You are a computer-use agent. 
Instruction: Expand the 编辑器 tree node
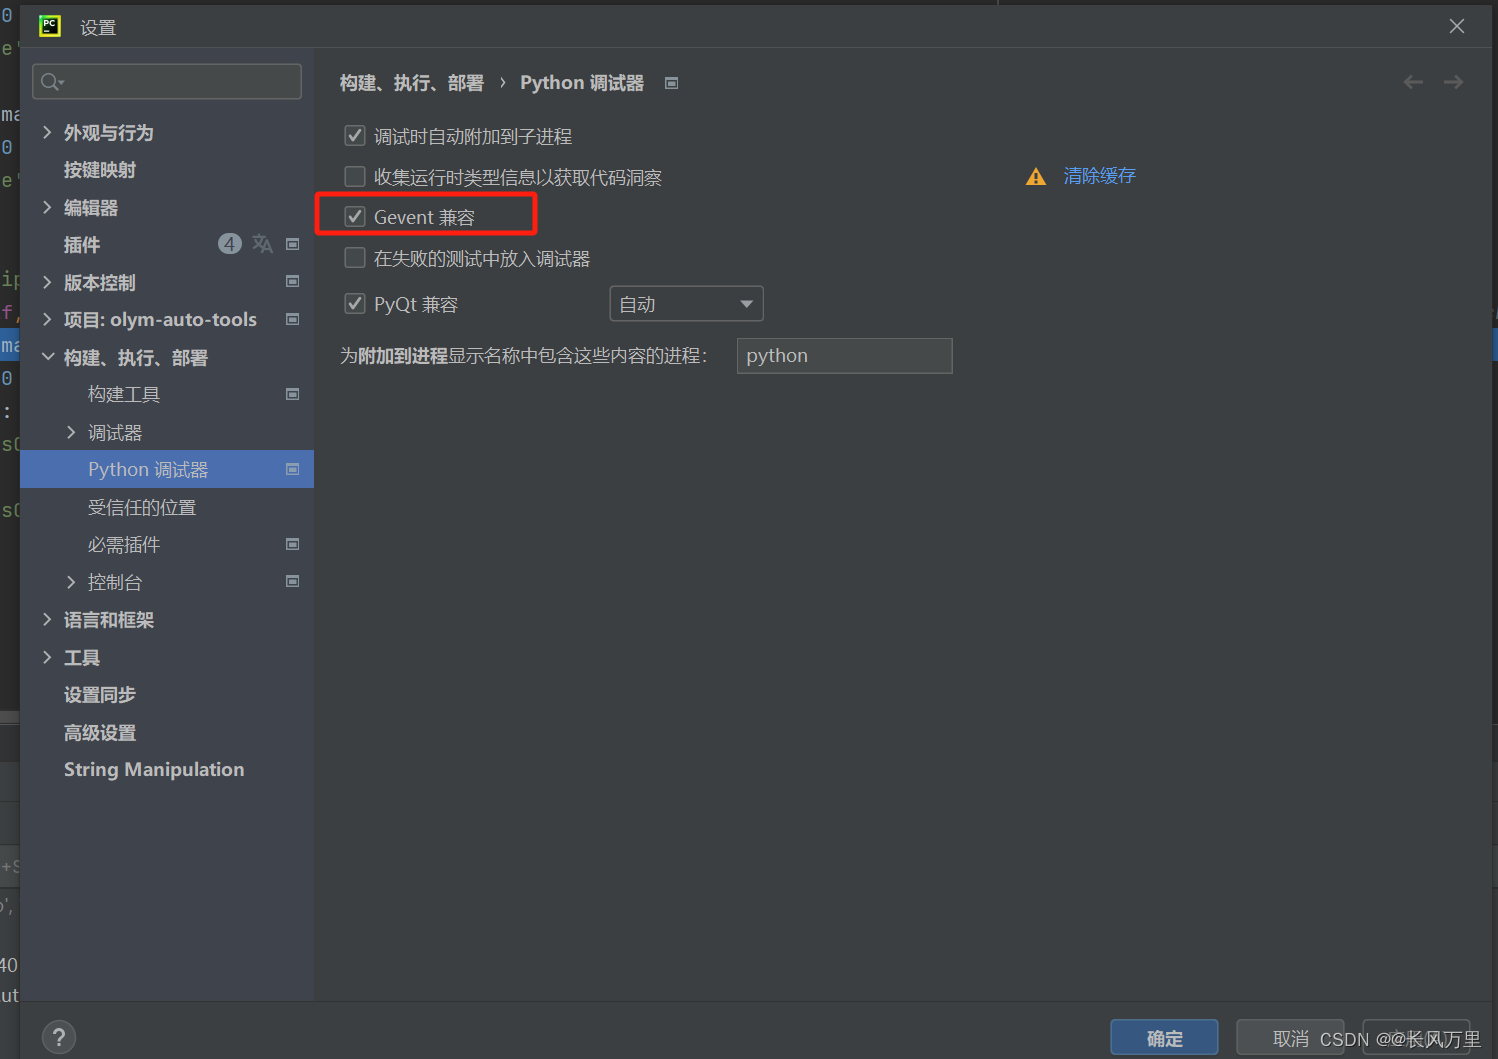(x=47, y=207)
